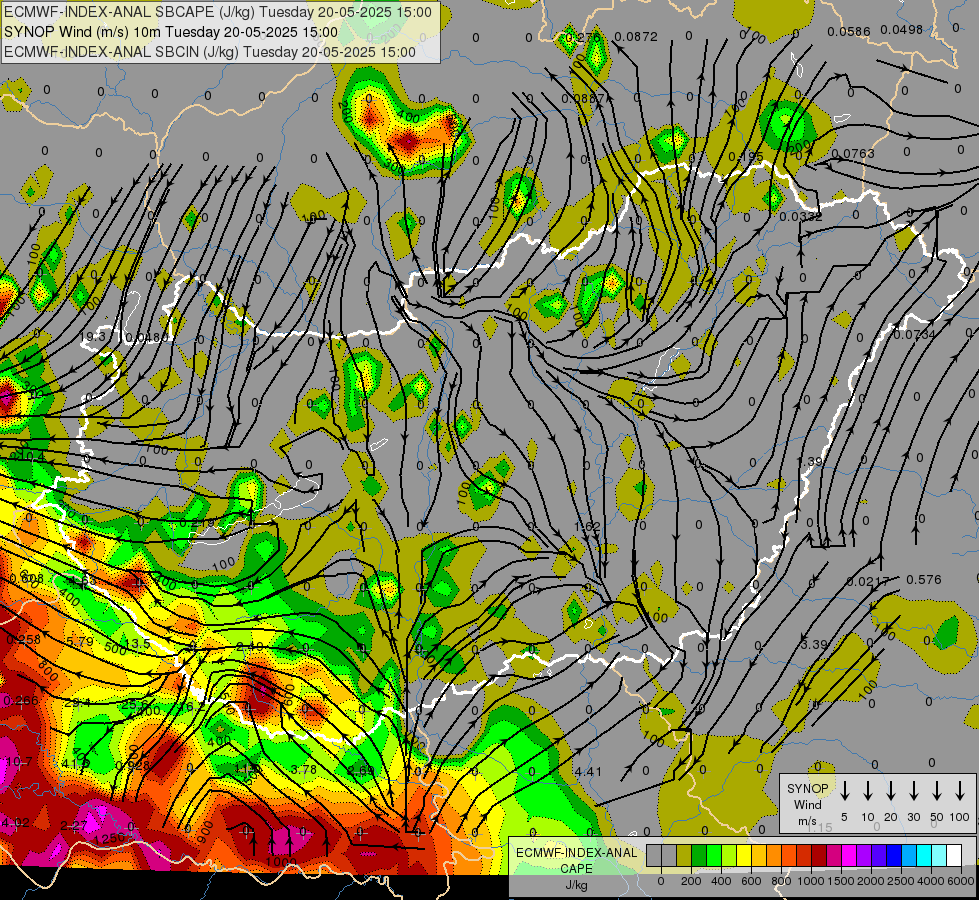Image resolution: width=979 pixels, height=900 pixels.
Task: Click the 2000 tick label in CAPE legend
Action: 871,881
